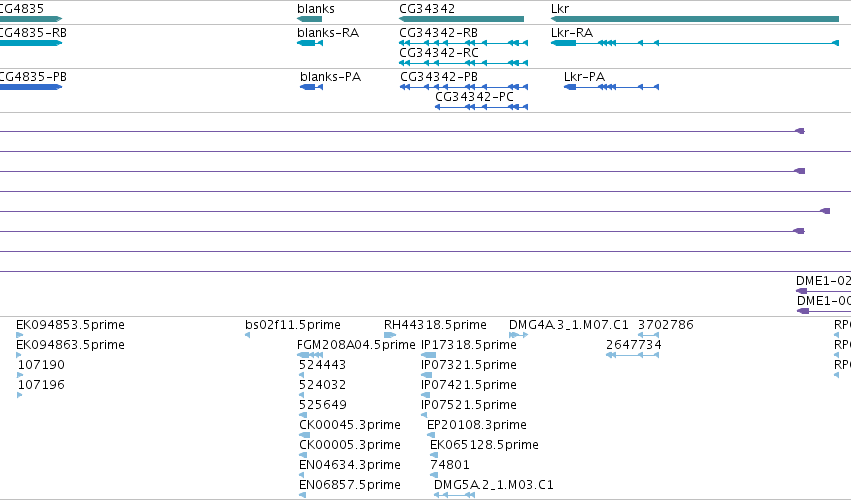This screenshot has width=851, height=500.
Task: Select the IP07421.5prime EST label
Action: click(x=469, y=385)
